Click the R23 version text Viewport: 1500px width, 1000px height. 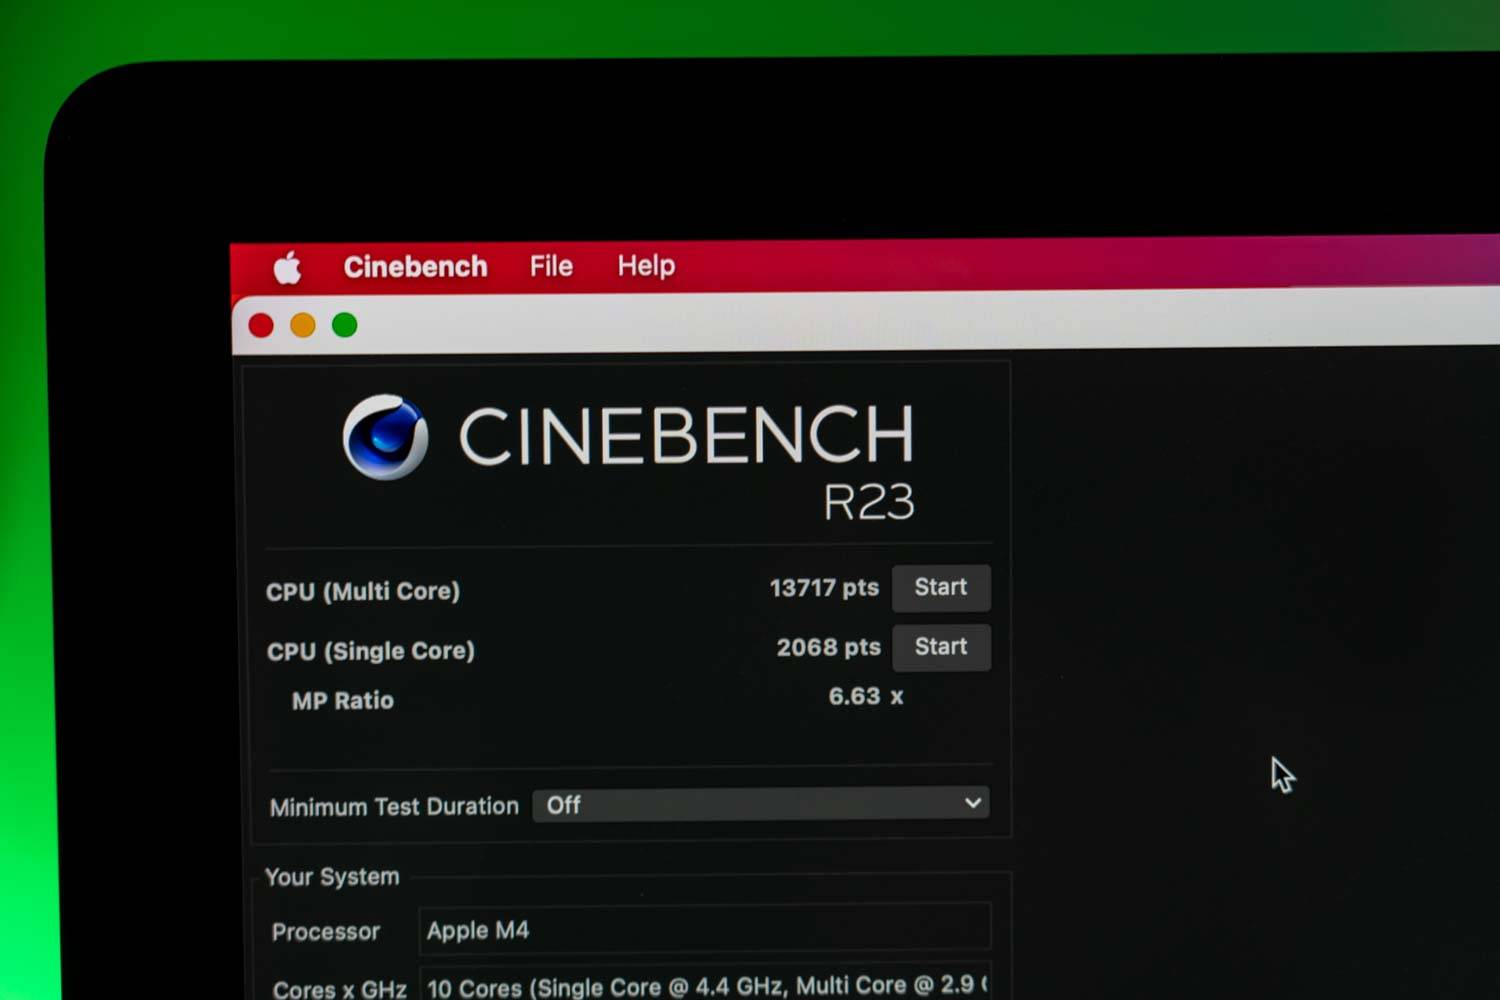click(x=869, y=502)
